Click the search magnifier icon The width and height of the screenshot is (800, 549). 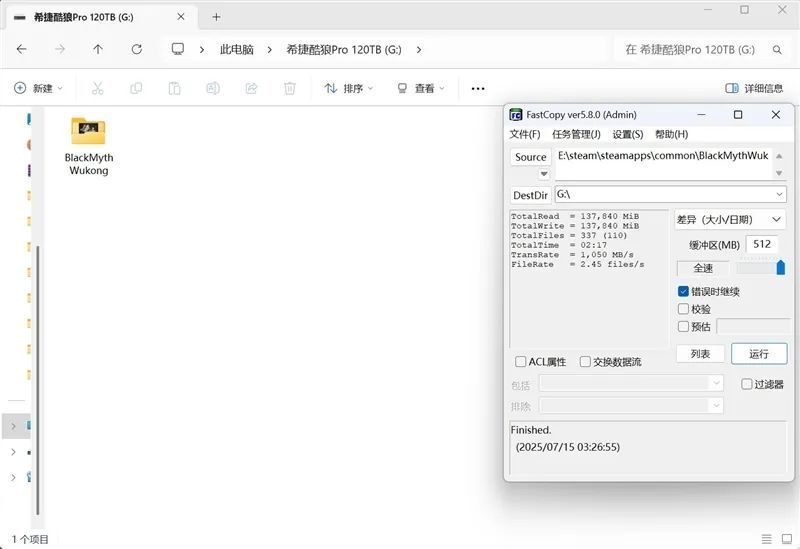[777, 49]
